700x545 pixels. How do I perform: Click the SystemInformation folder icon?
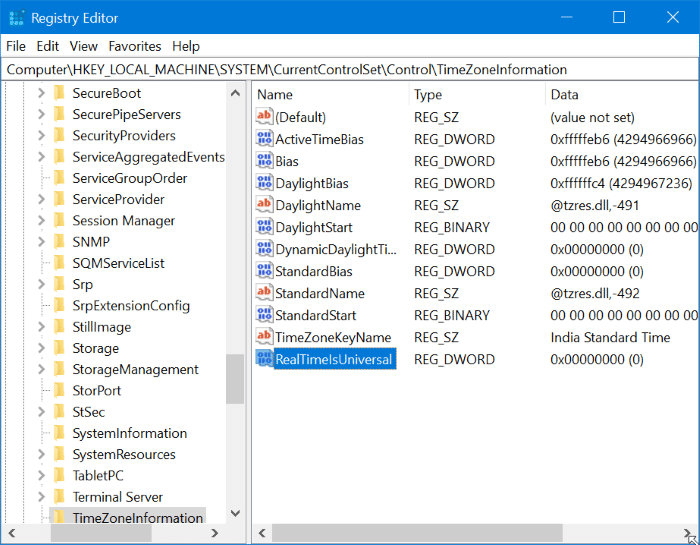pos(59,433)
